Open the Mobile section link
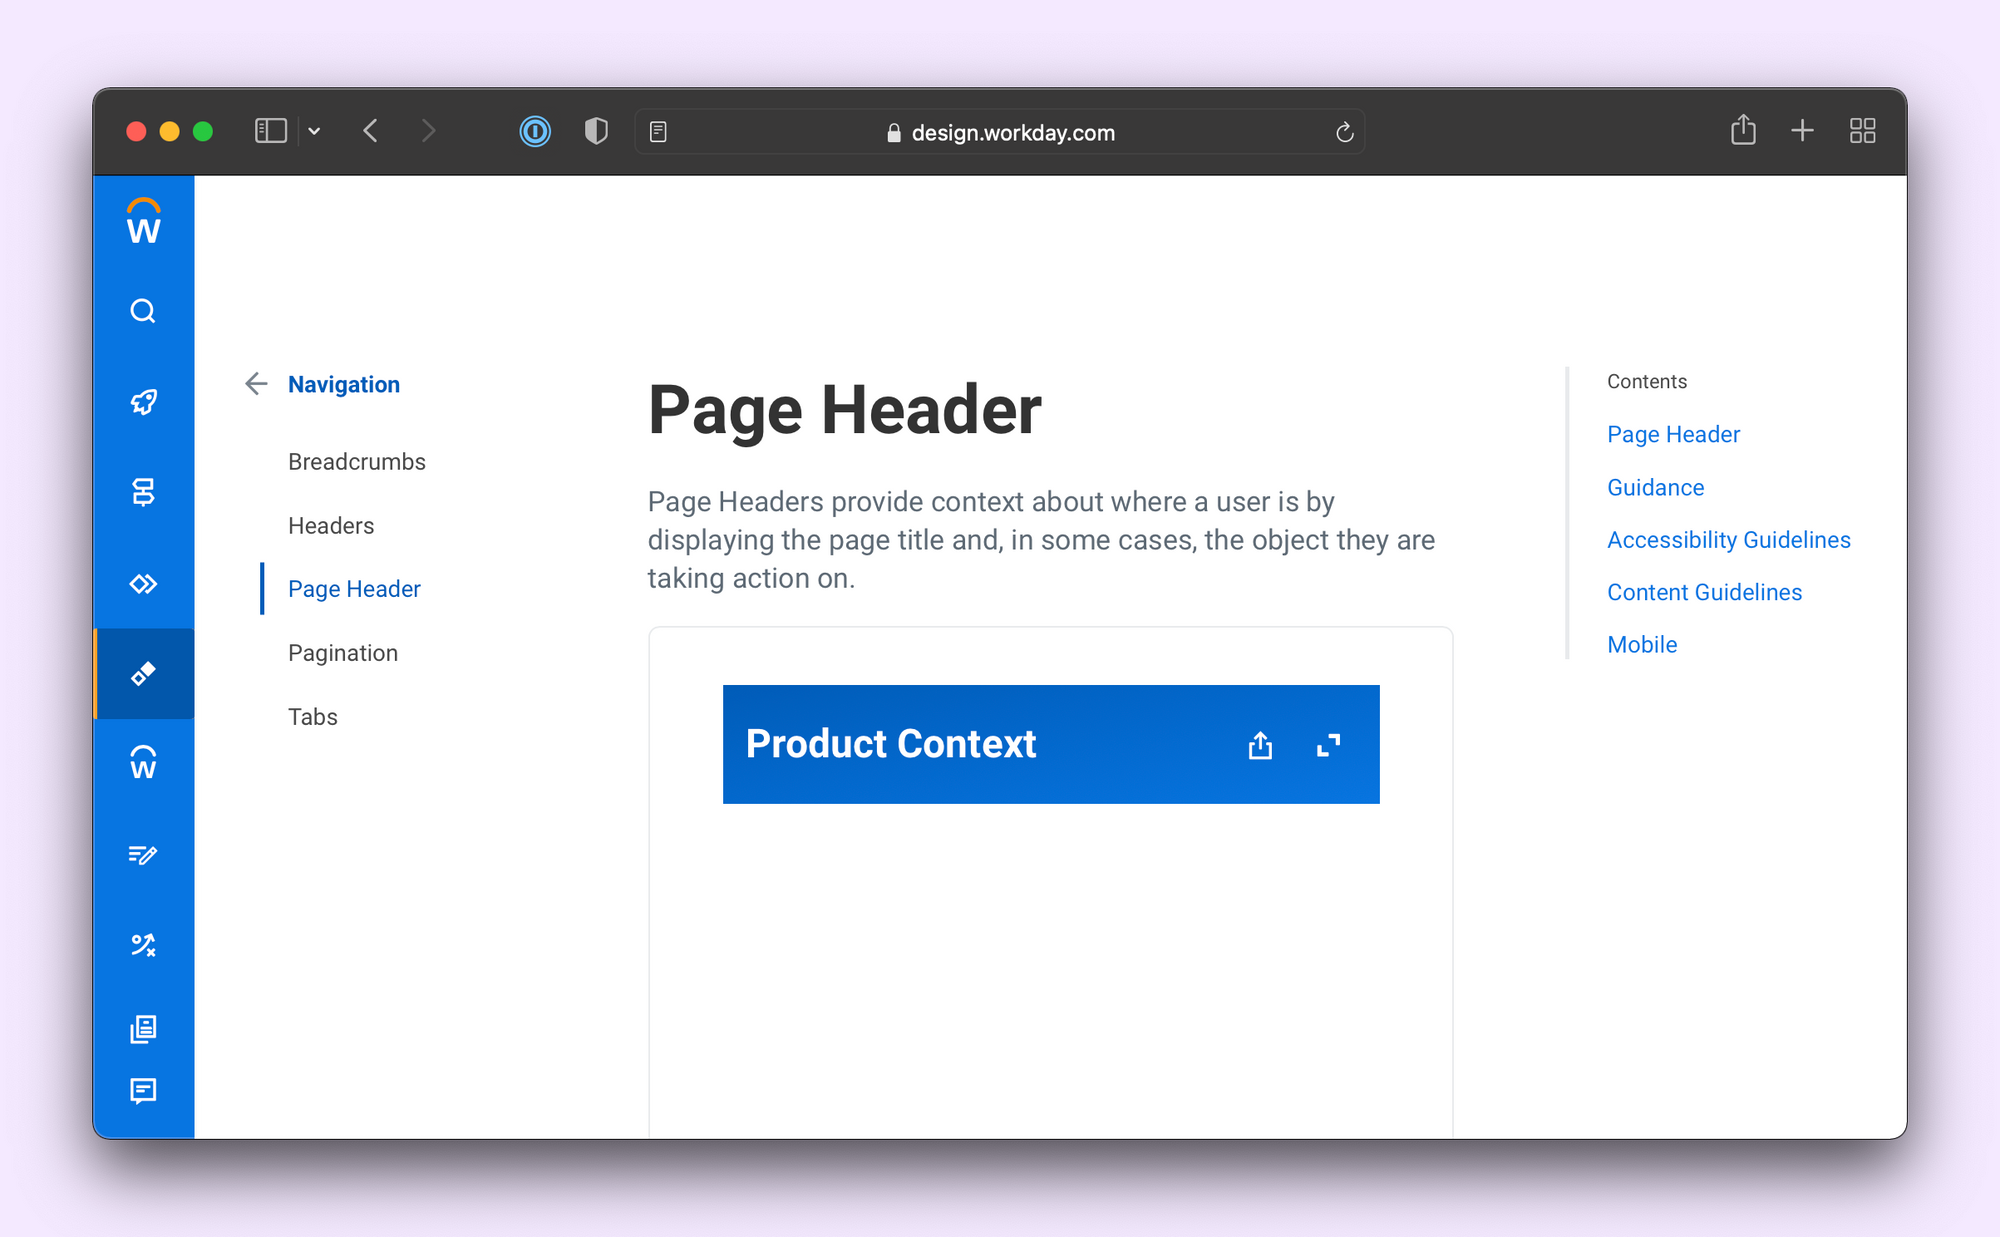This screenshot has width=2000, height=1237. [x=1641, y=645]
